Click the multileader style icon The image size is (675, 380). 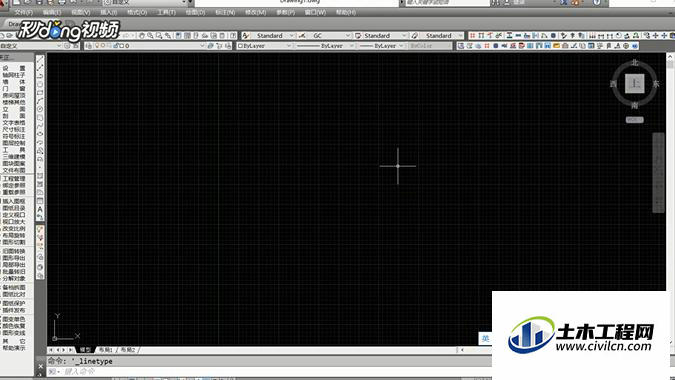(415, 36)
